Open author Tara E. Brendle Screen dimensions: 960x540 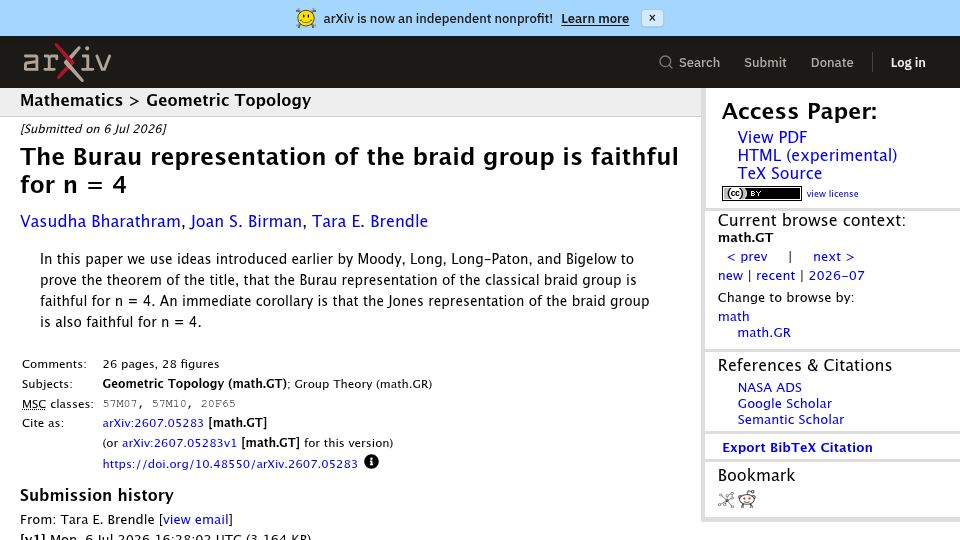click(x=370, y=221)
